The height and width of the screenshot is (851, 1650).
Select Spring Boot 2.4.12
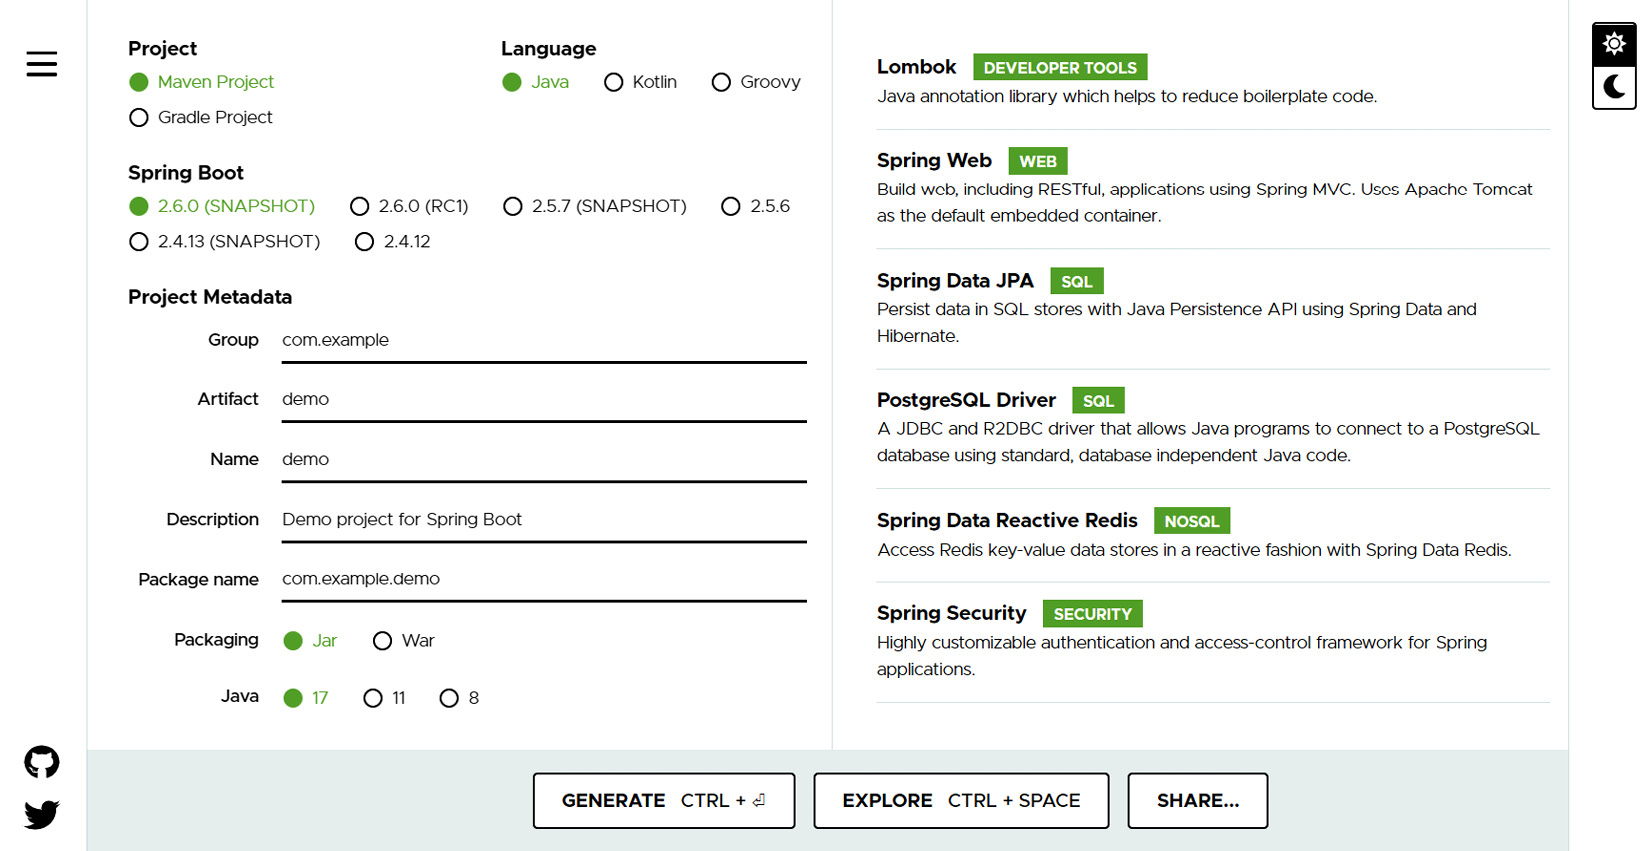[x=393, y=241]
